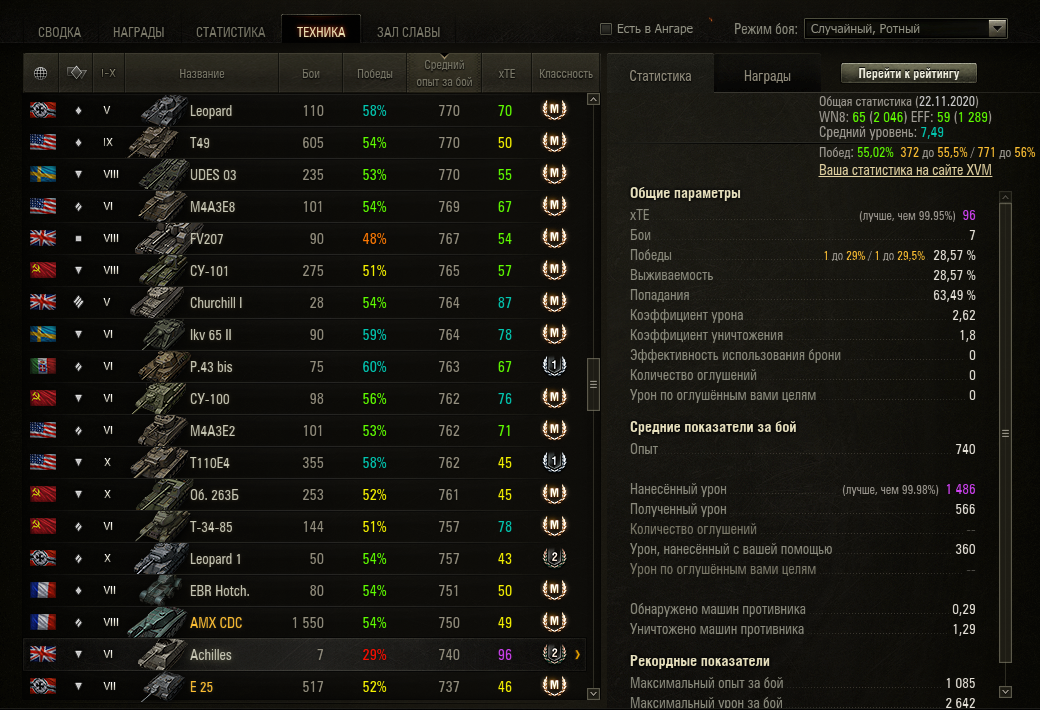Image resolution: width=1040 pixels, height=710 pixels.
Task: Click the statistics panel scrollbar handle
Action: [1006, 433]
